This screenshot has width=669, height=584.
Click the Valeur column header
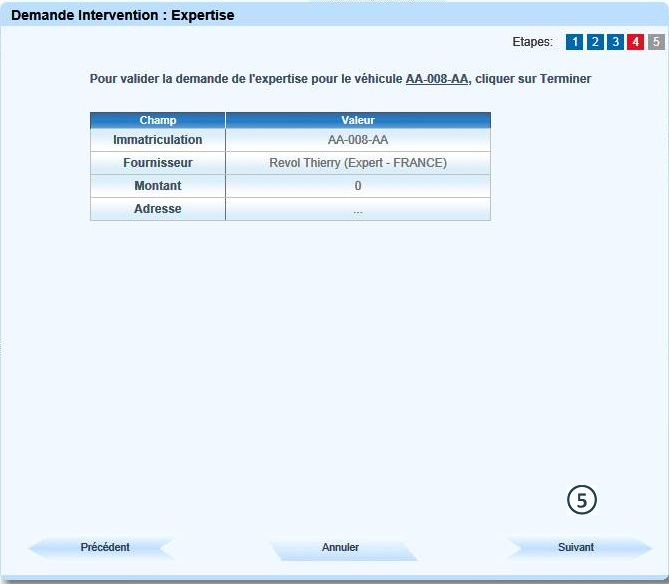358,120
